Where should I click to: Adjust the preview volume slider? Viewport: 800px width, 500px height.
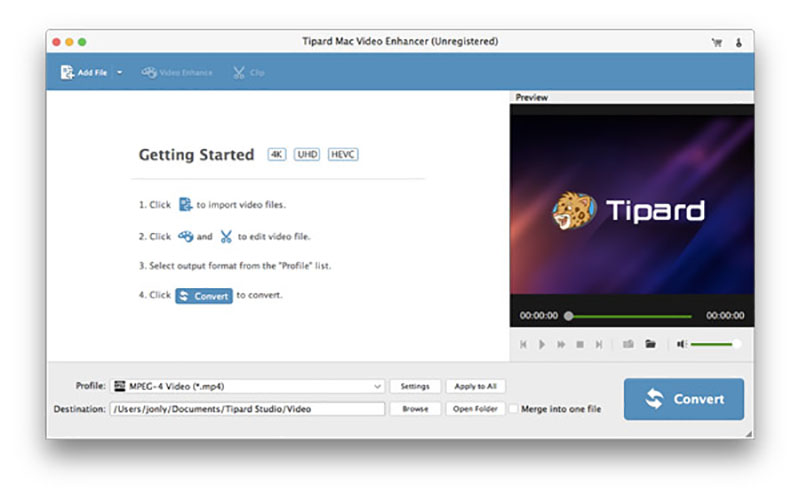point(715,344)
